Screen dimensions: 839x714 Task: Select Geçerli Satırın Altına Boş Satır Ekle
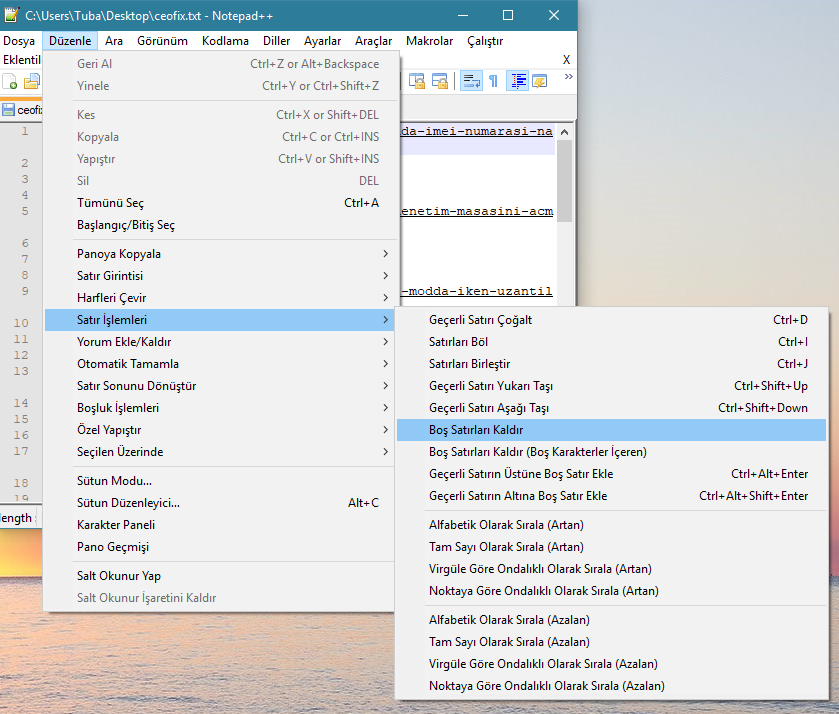(x=612, y=496)
